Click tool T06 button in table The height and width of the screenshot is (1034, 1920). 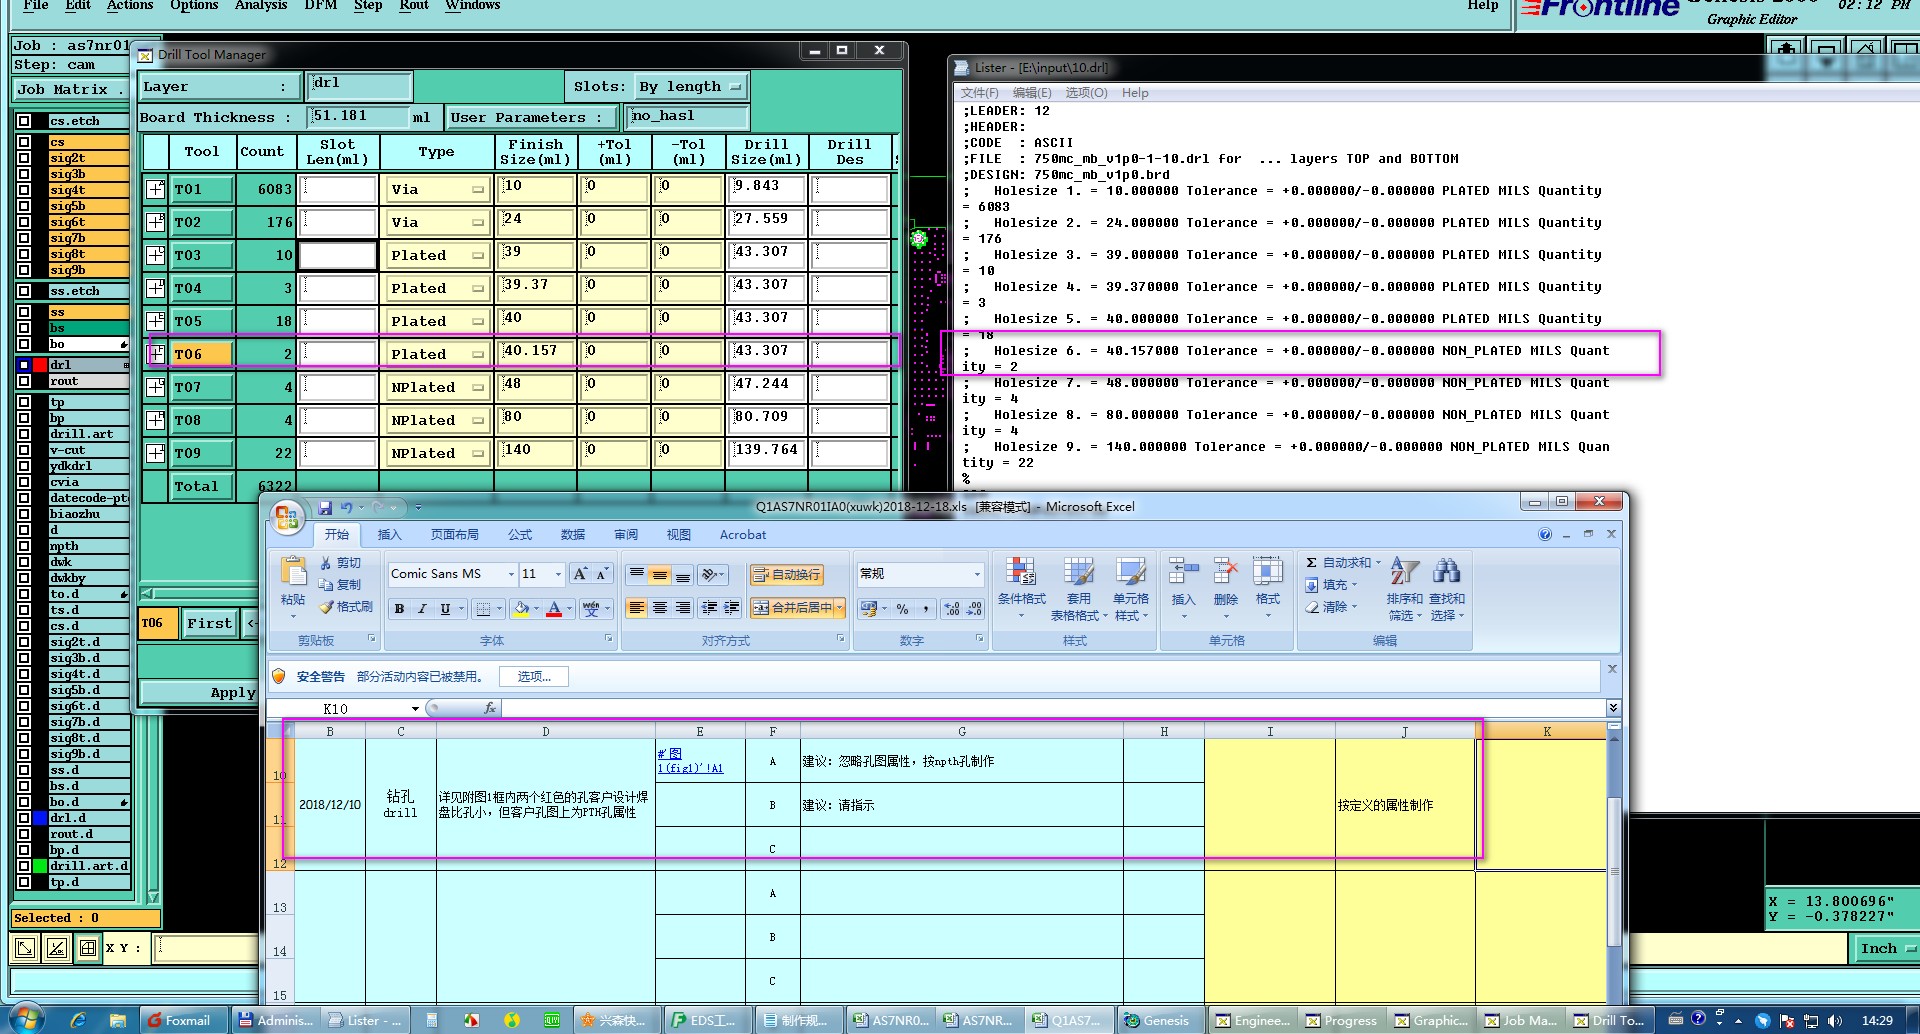(203, 354)
